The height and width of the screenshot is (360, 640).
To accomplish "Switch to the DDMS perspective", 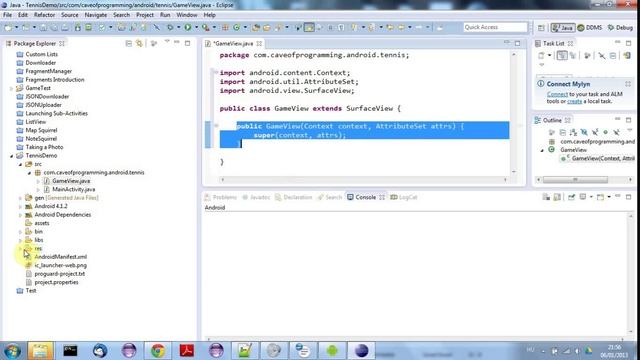I will point(590,28).
